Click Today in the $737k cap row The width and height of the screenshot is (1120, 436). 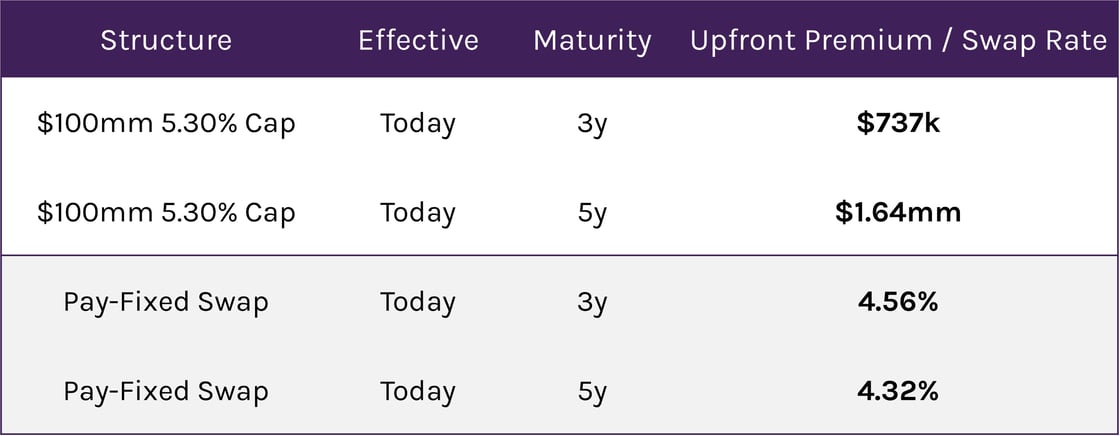pyautogui.click(x=418, y=124)
